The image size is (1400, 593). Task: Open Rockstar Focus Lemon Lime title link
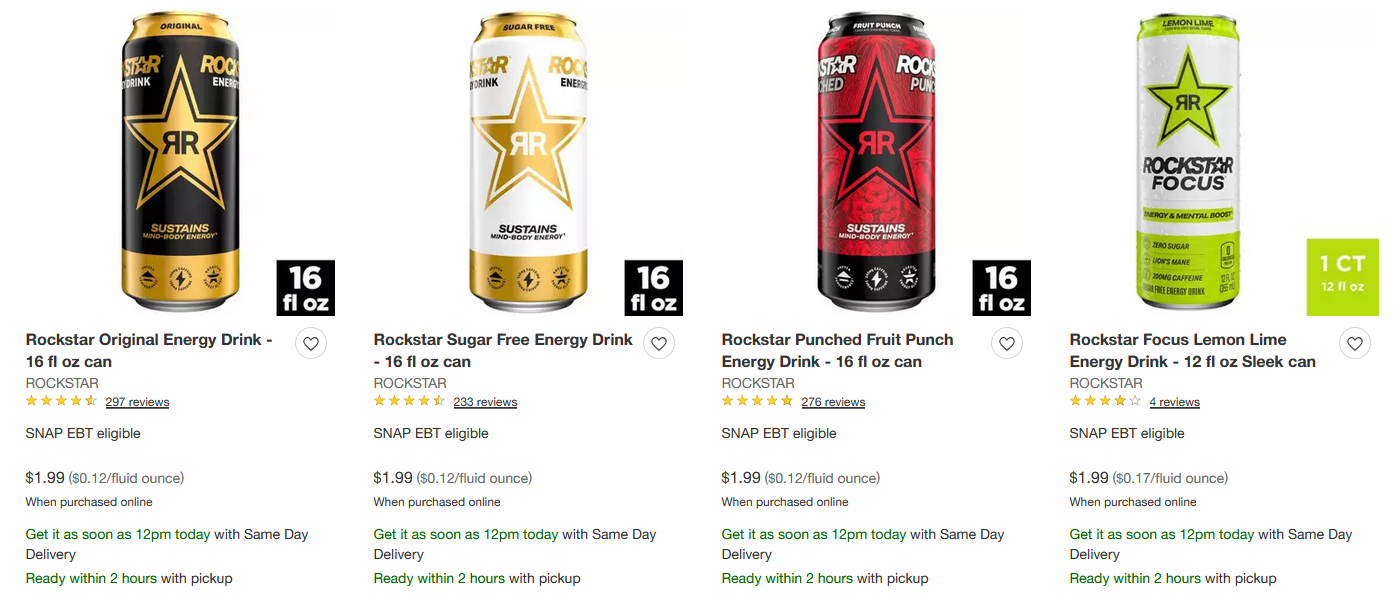click(1192, 350)
